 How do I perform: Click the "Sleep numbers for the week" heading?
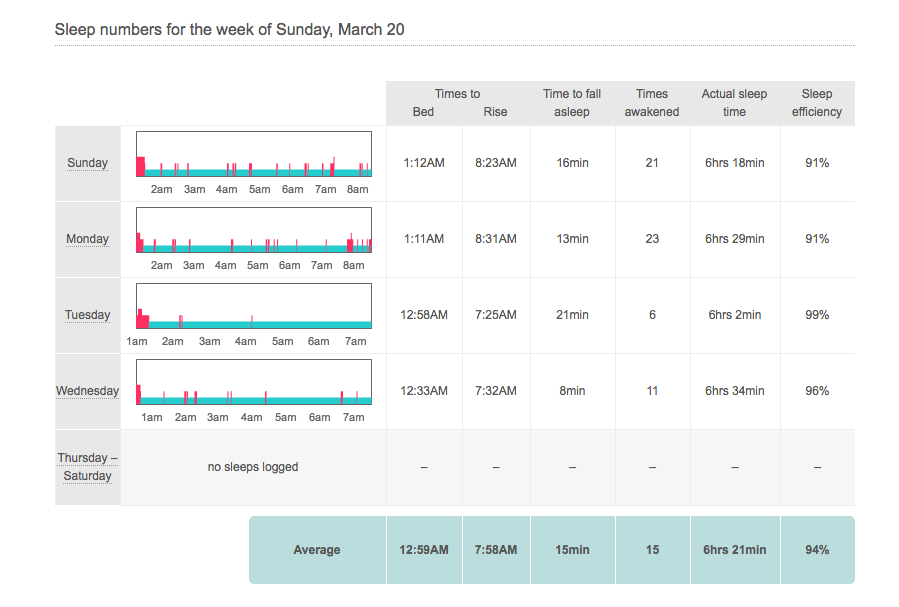click(229, 29)
